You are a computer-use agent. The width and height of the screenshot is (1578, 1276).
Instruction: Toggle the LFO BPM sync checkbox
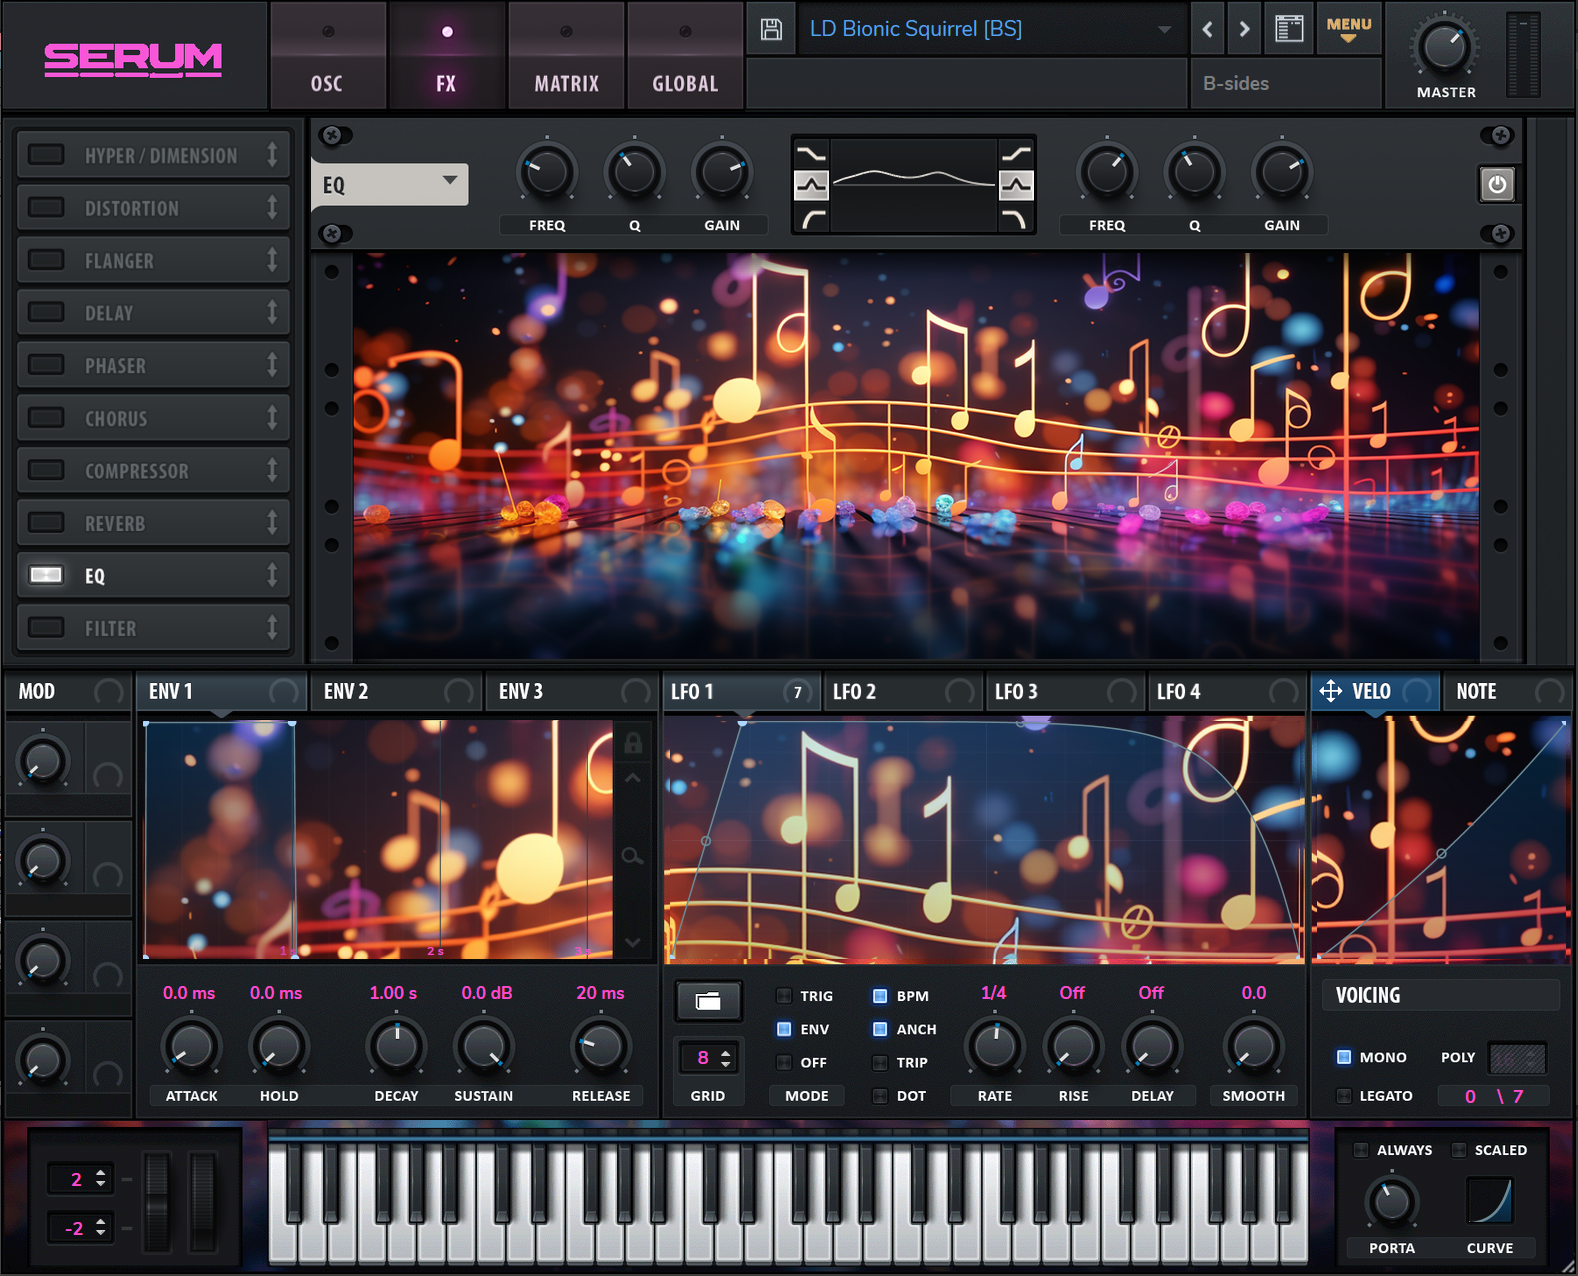[x=880, y=996]
